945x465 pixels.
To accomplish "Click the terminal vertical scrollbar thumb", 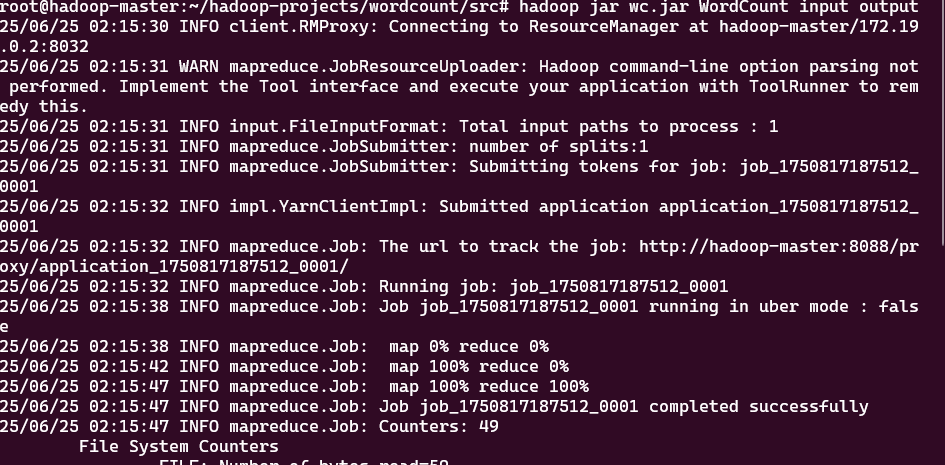I will (x=943, y=122).
